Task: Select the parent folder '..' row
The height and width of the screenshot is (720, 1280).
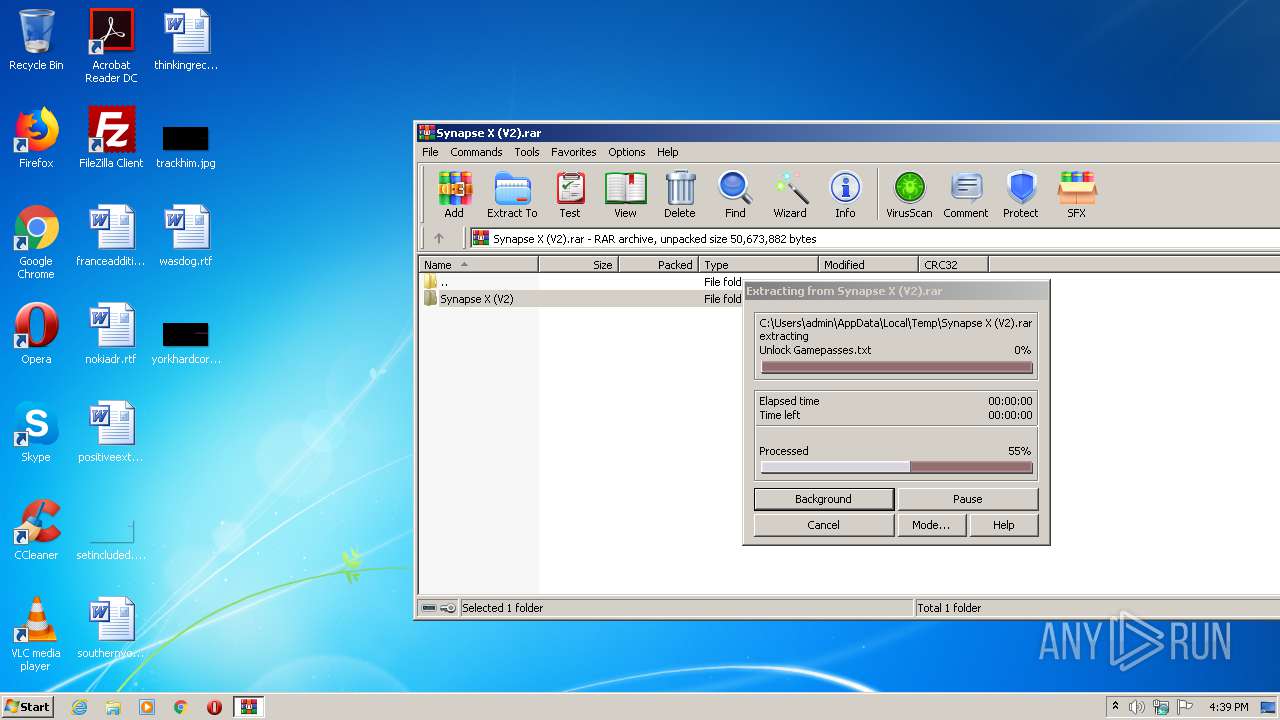Action: [x=582, y=282]
